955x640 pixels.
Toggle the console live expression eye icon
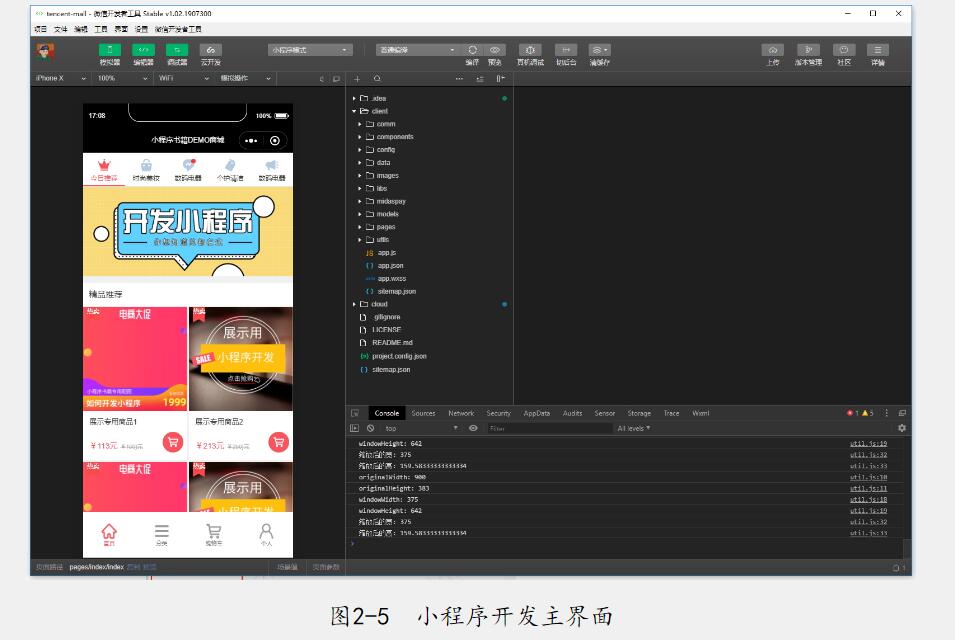[x=473, y=428]
